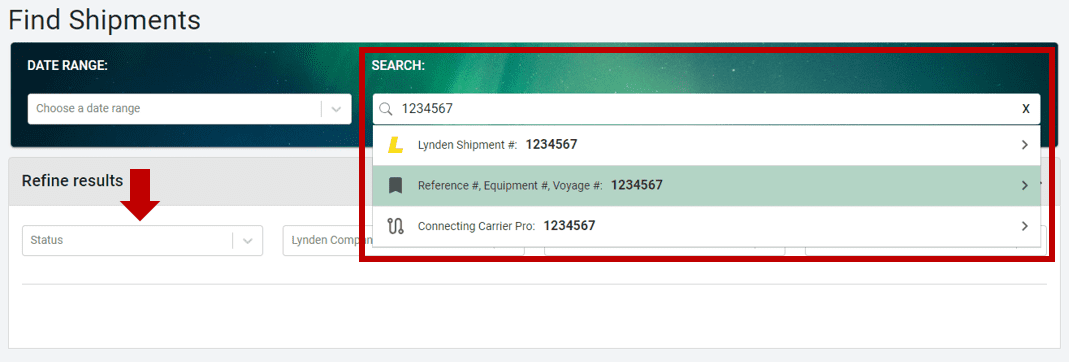1069x362 pixels.
Task: Select Connecting Carrier Pro: 1234567 suggestion
Action: 706,226
